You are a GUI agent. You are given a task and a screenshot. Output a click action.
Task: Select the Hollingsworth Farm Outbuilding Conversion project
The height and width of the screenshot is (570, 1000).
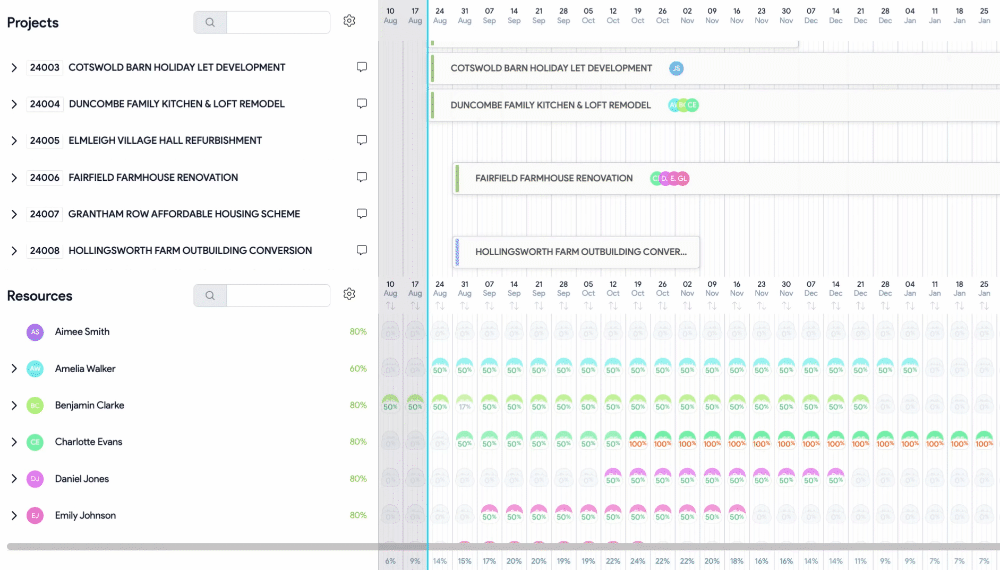tap(190, 251)
